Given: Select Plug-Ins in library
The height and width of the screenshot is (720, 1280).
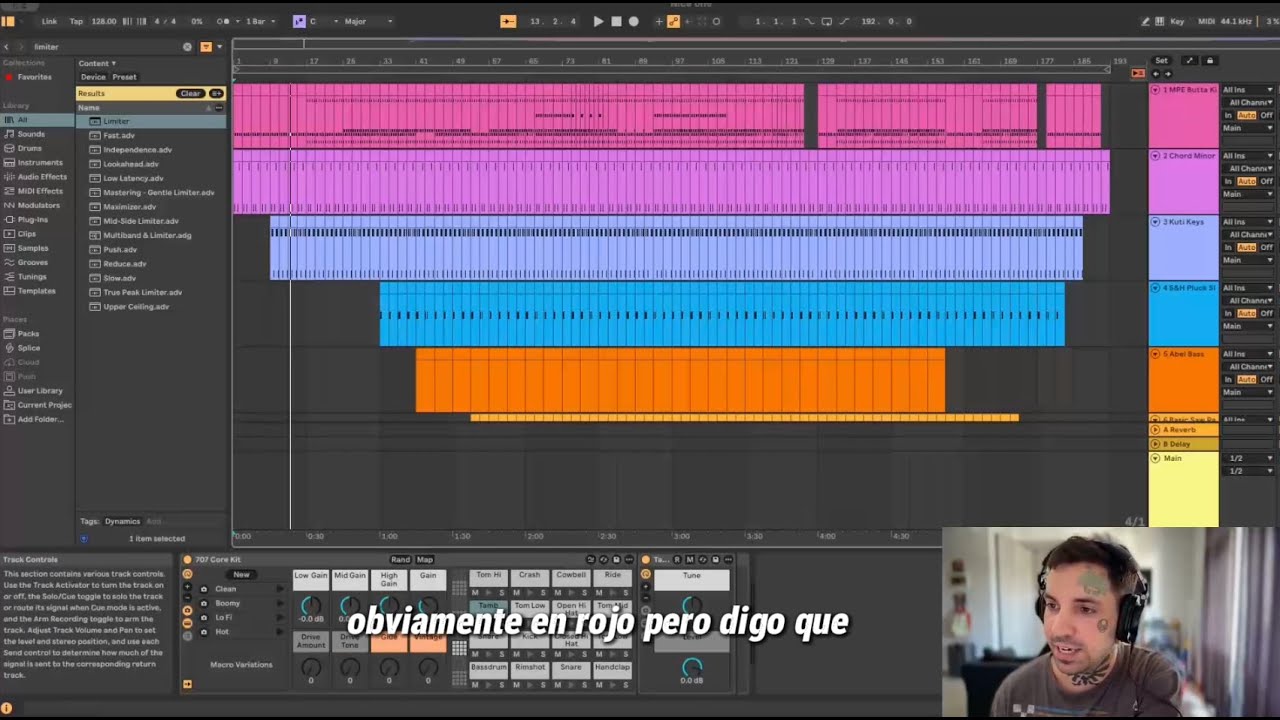Looking at the screenshot, I should point(33,219).
